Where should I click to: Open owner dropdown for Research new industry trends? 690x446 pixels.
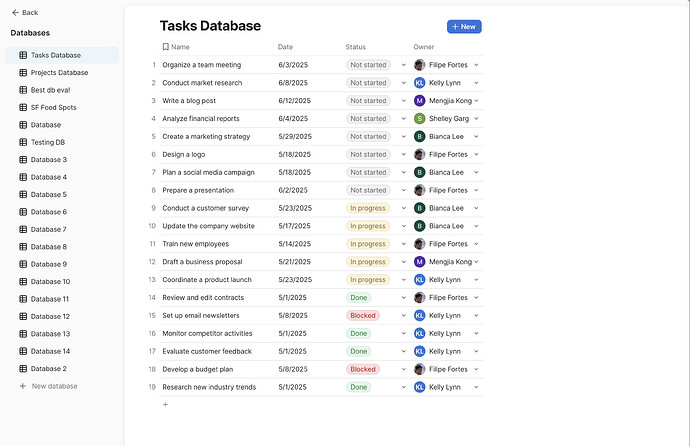pyautogui.click(x=476, y=387)
